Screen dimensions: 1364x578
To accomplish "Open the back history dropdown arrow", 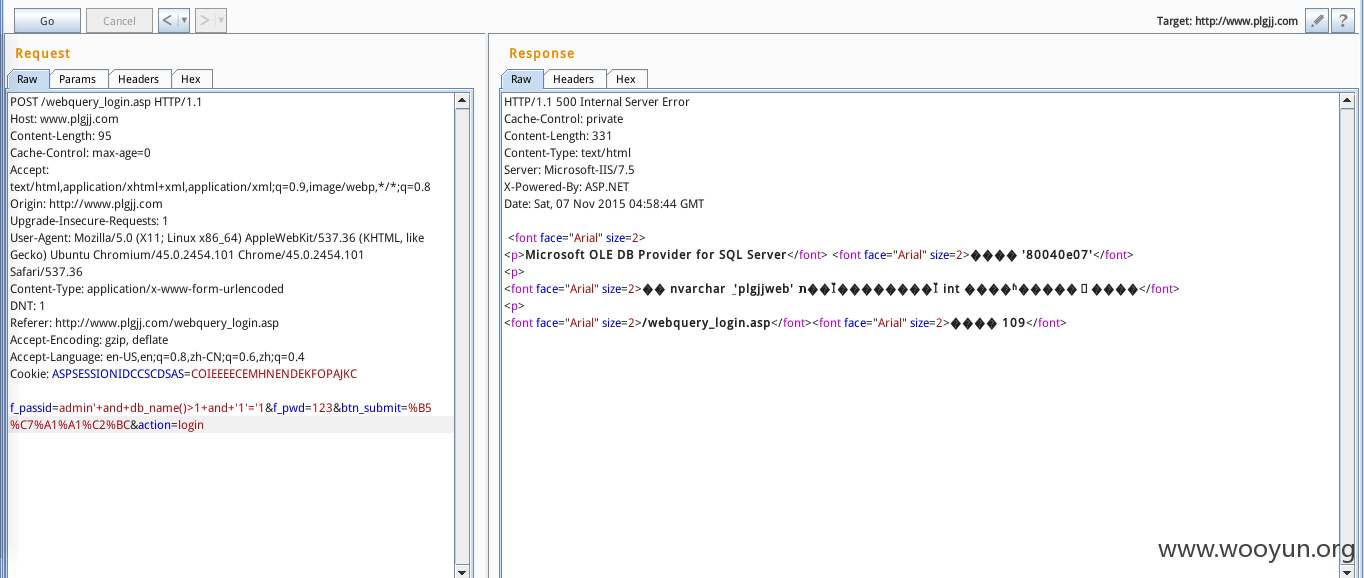I will (184, 20).
